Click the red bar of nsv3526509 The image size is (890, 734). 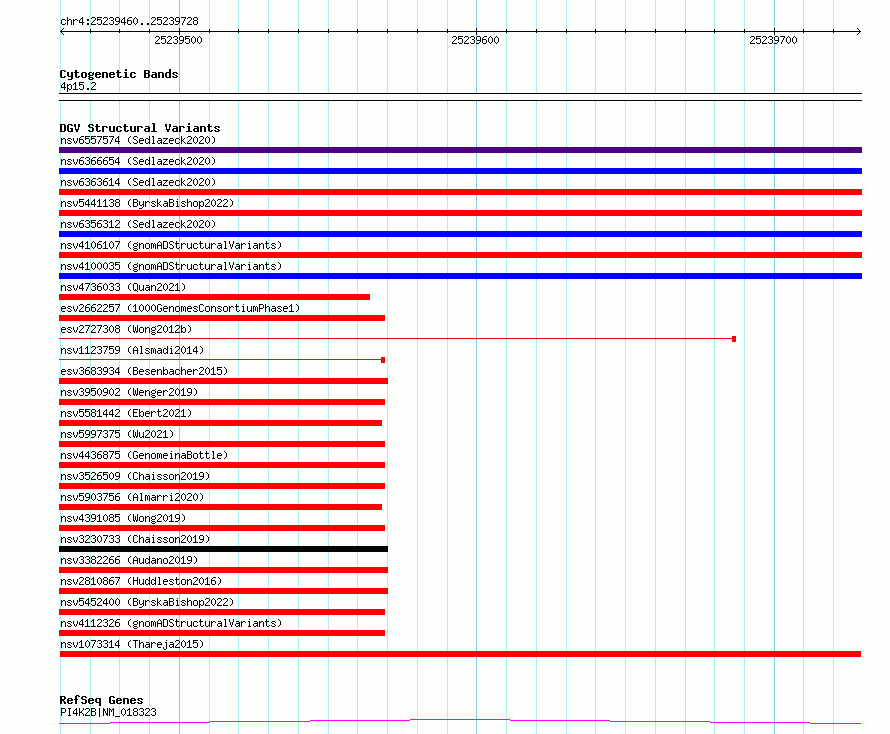click(222, 486)
